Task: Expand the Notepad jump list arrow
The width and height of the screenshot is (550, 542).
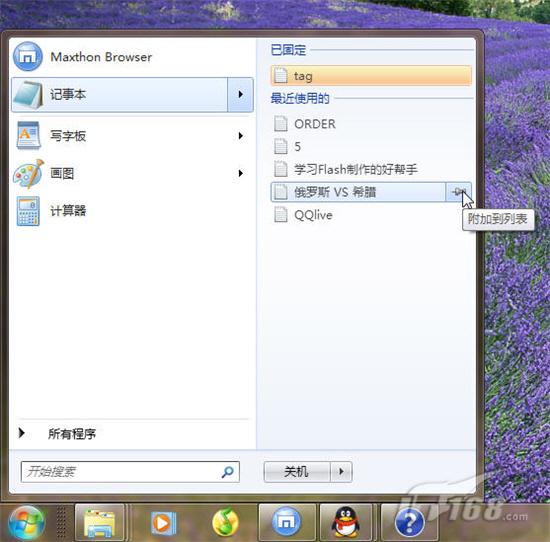Action: (x=241, y=95)
